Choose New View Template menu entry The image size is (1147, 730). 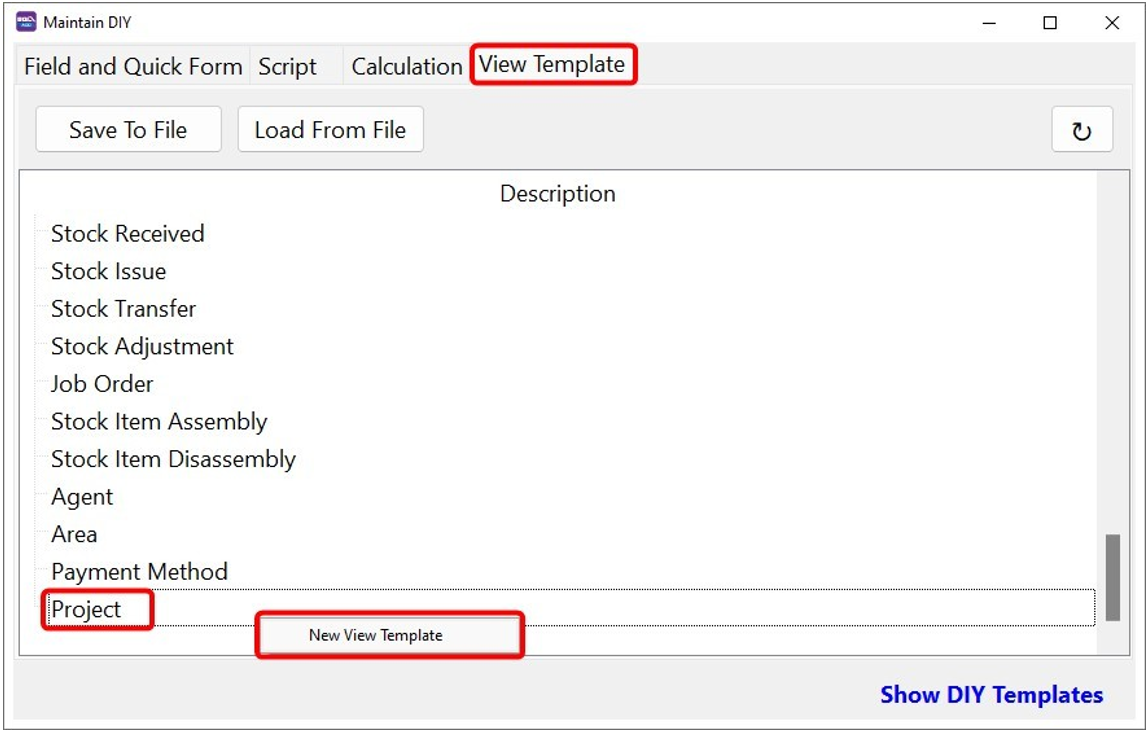tap(376, 635)
